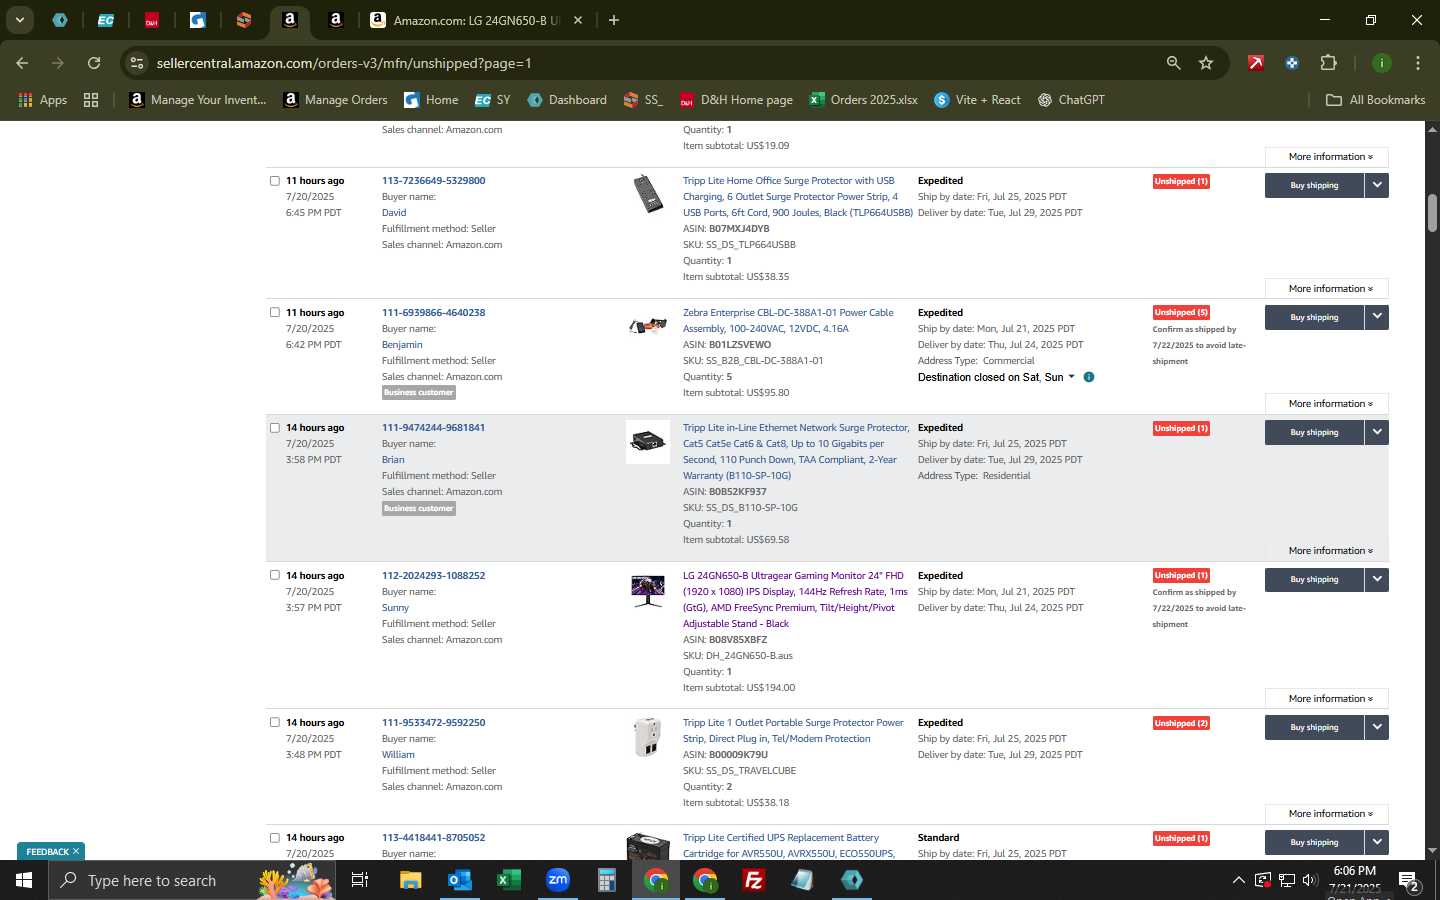
Task: Expand Buy shipping dropdown for Brian's order
Action: 1377,432
